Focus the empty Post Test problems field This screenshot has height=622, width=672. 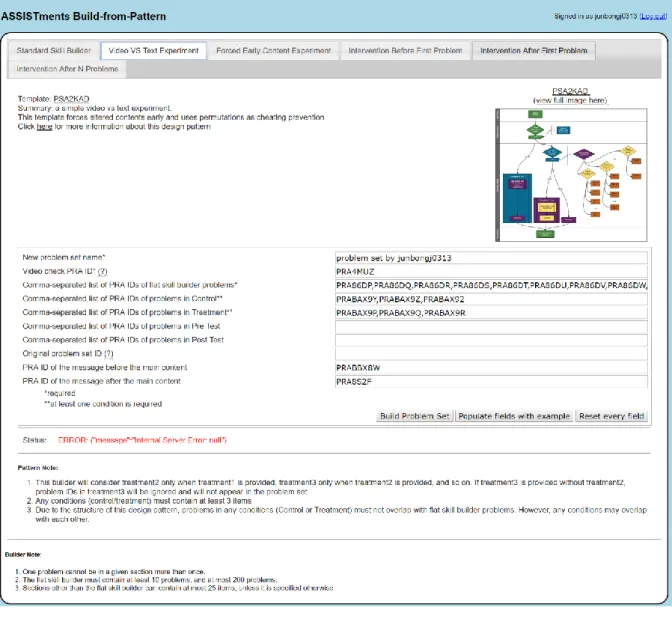pos(491,340)
